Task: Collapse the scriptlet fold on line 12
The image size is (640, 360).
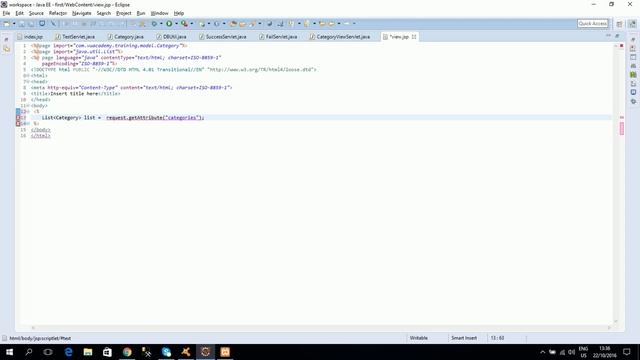Action: click(x=28, y=111)
